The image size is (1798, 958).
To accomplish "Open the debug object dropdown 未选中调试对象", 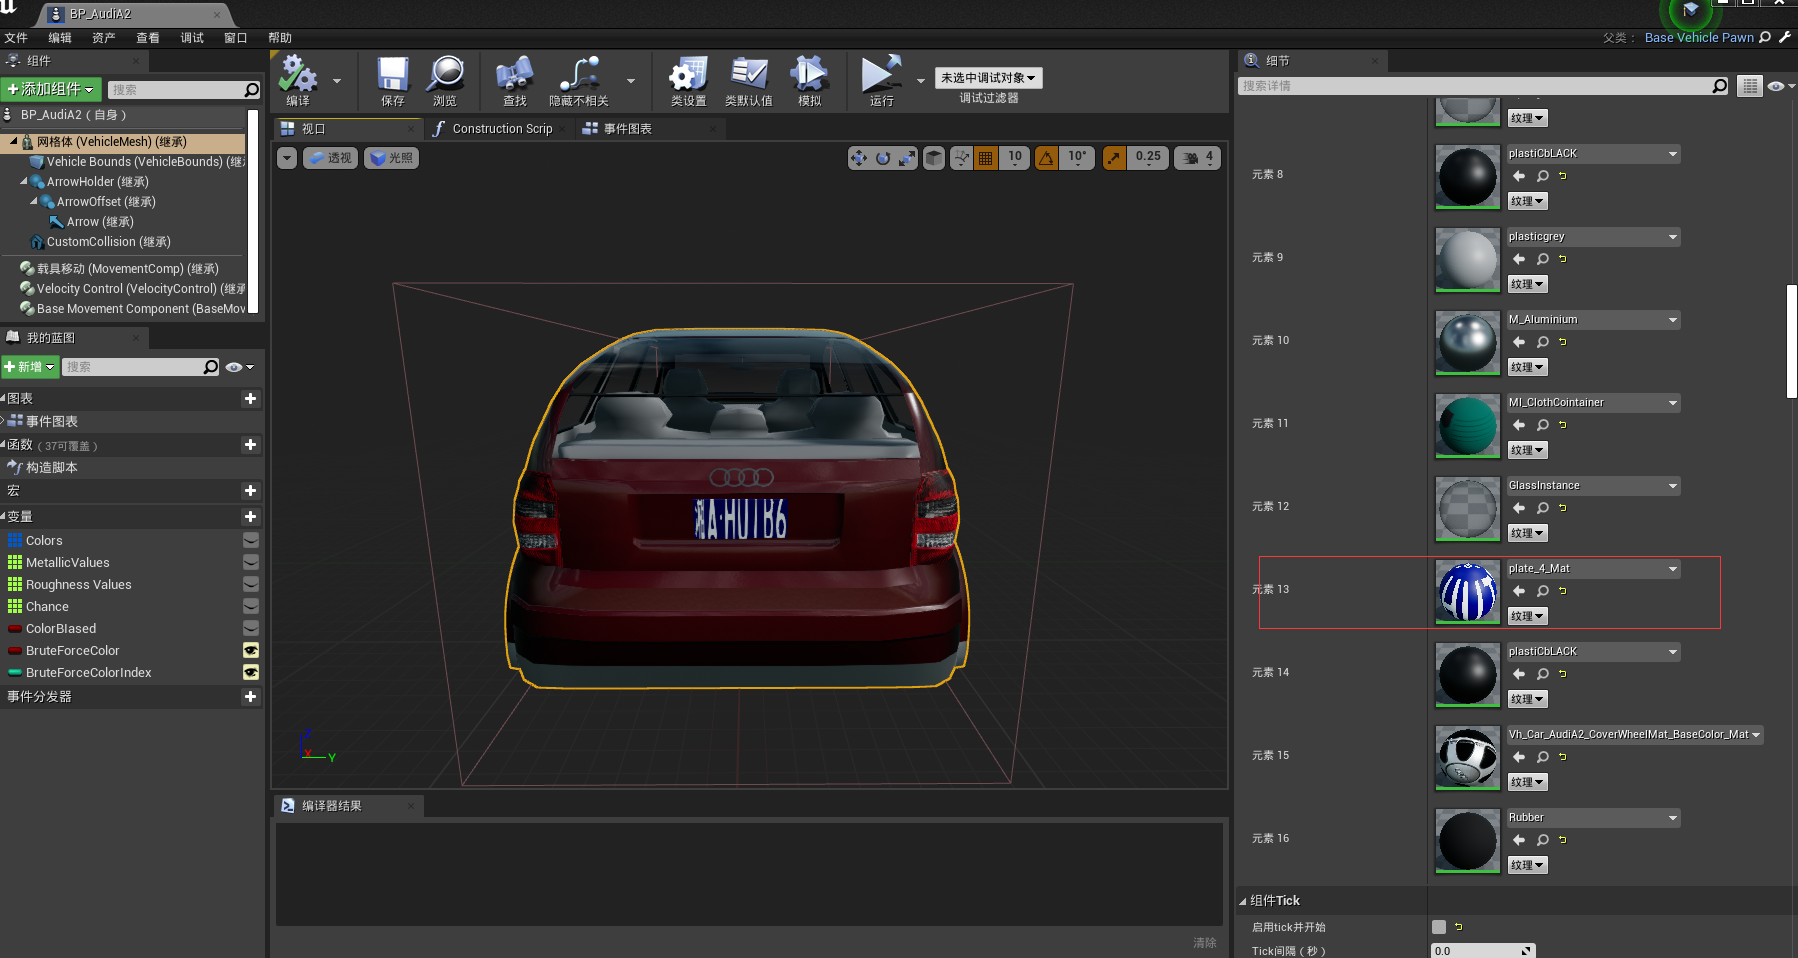I will (x=988, y=78).
